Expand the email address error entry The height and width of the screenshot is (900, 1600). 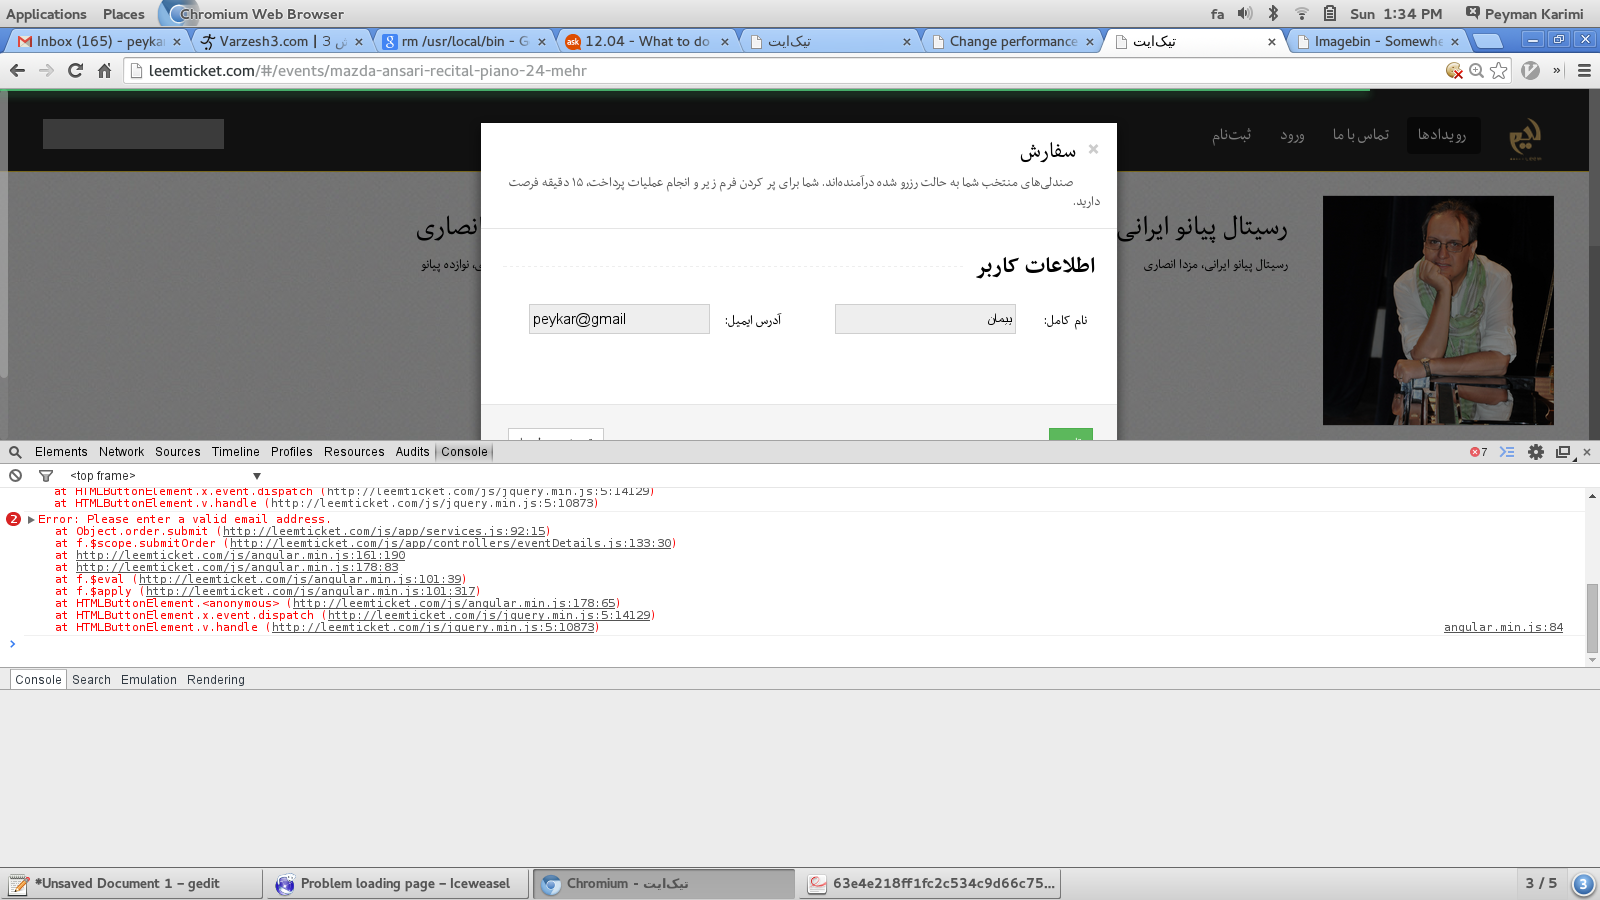pyautogui.click(x=31, y=519)
